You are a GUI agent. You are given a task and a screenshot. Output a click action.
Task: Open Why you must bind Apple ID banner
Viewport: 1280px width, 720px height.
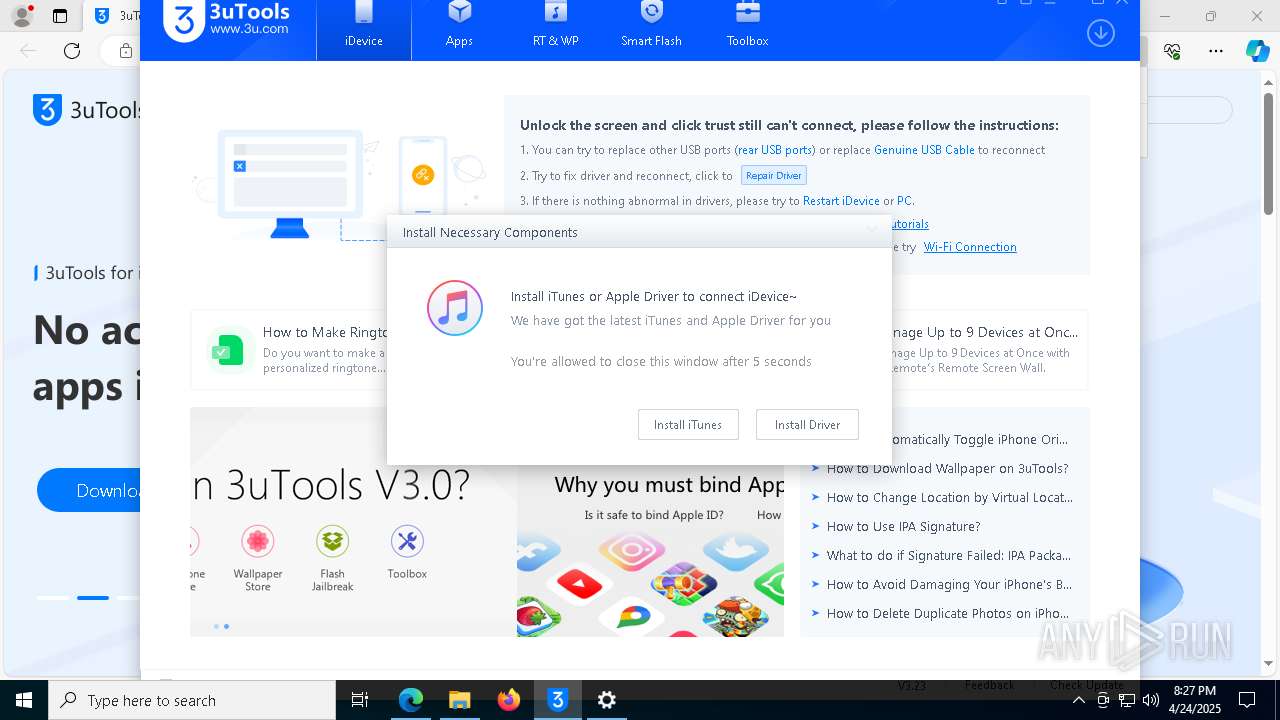(x=650, y=551)
